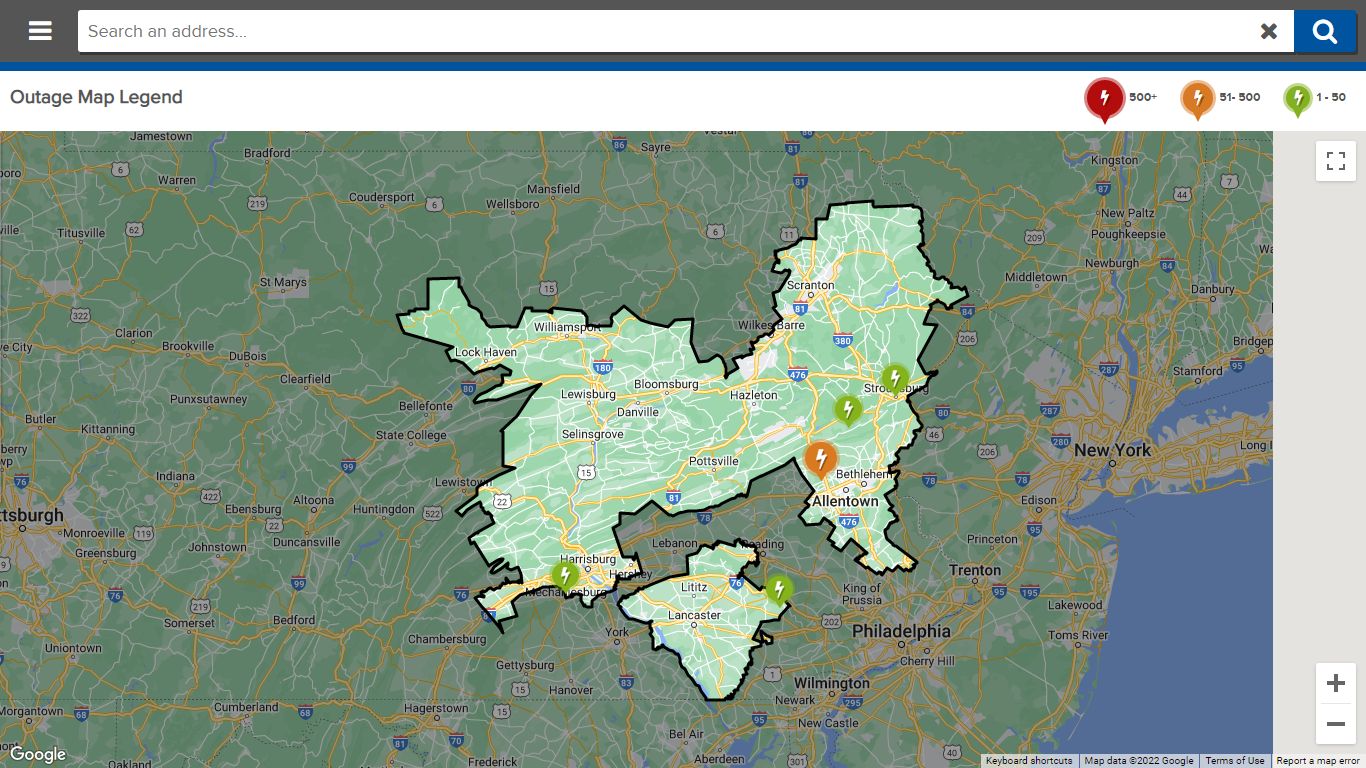Click the State College label
The width and height of the screenshot is (1366, 768).
pyautogui.click(x=411, y=435)
